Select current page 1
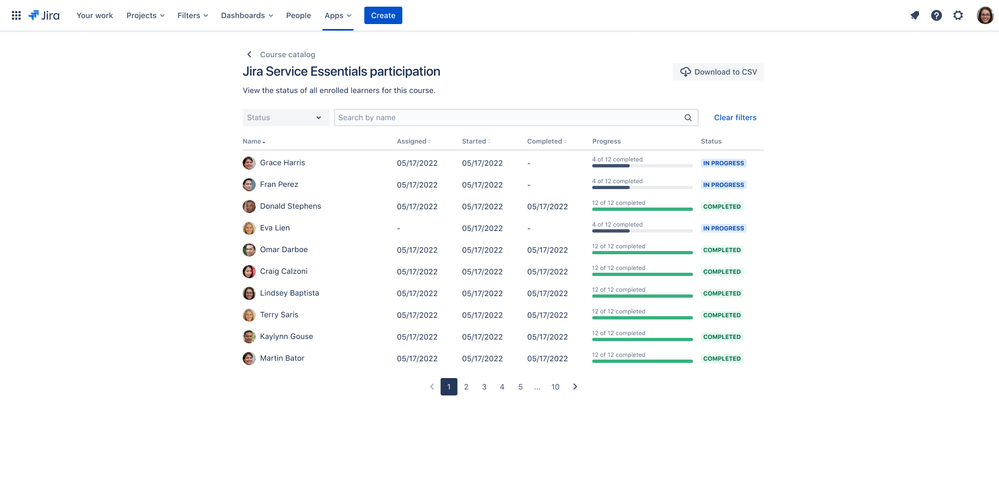Image resolution: width=999 pixels, height=489 pixels. point(449,386)
